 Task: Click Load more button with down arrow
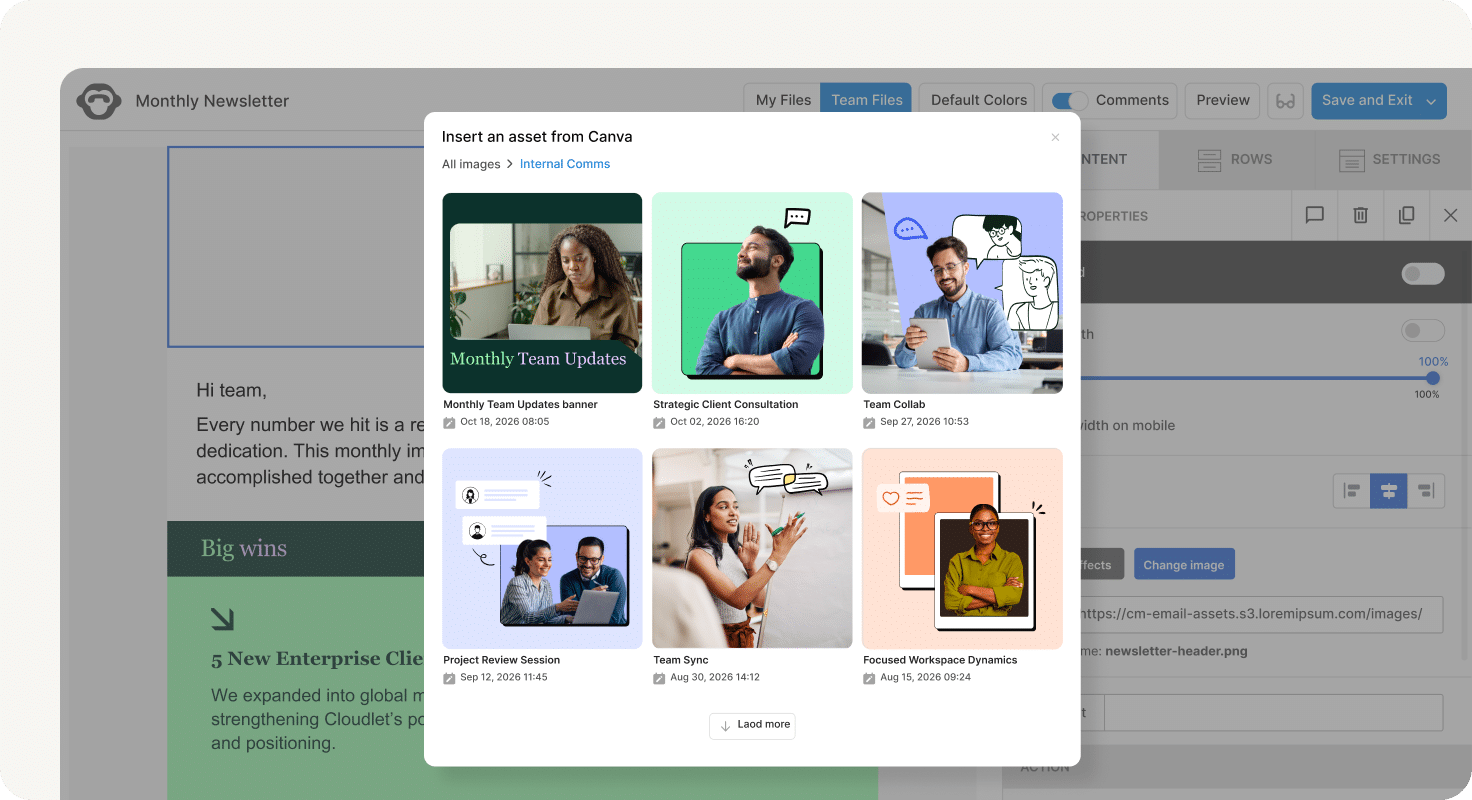pos(752,725)
